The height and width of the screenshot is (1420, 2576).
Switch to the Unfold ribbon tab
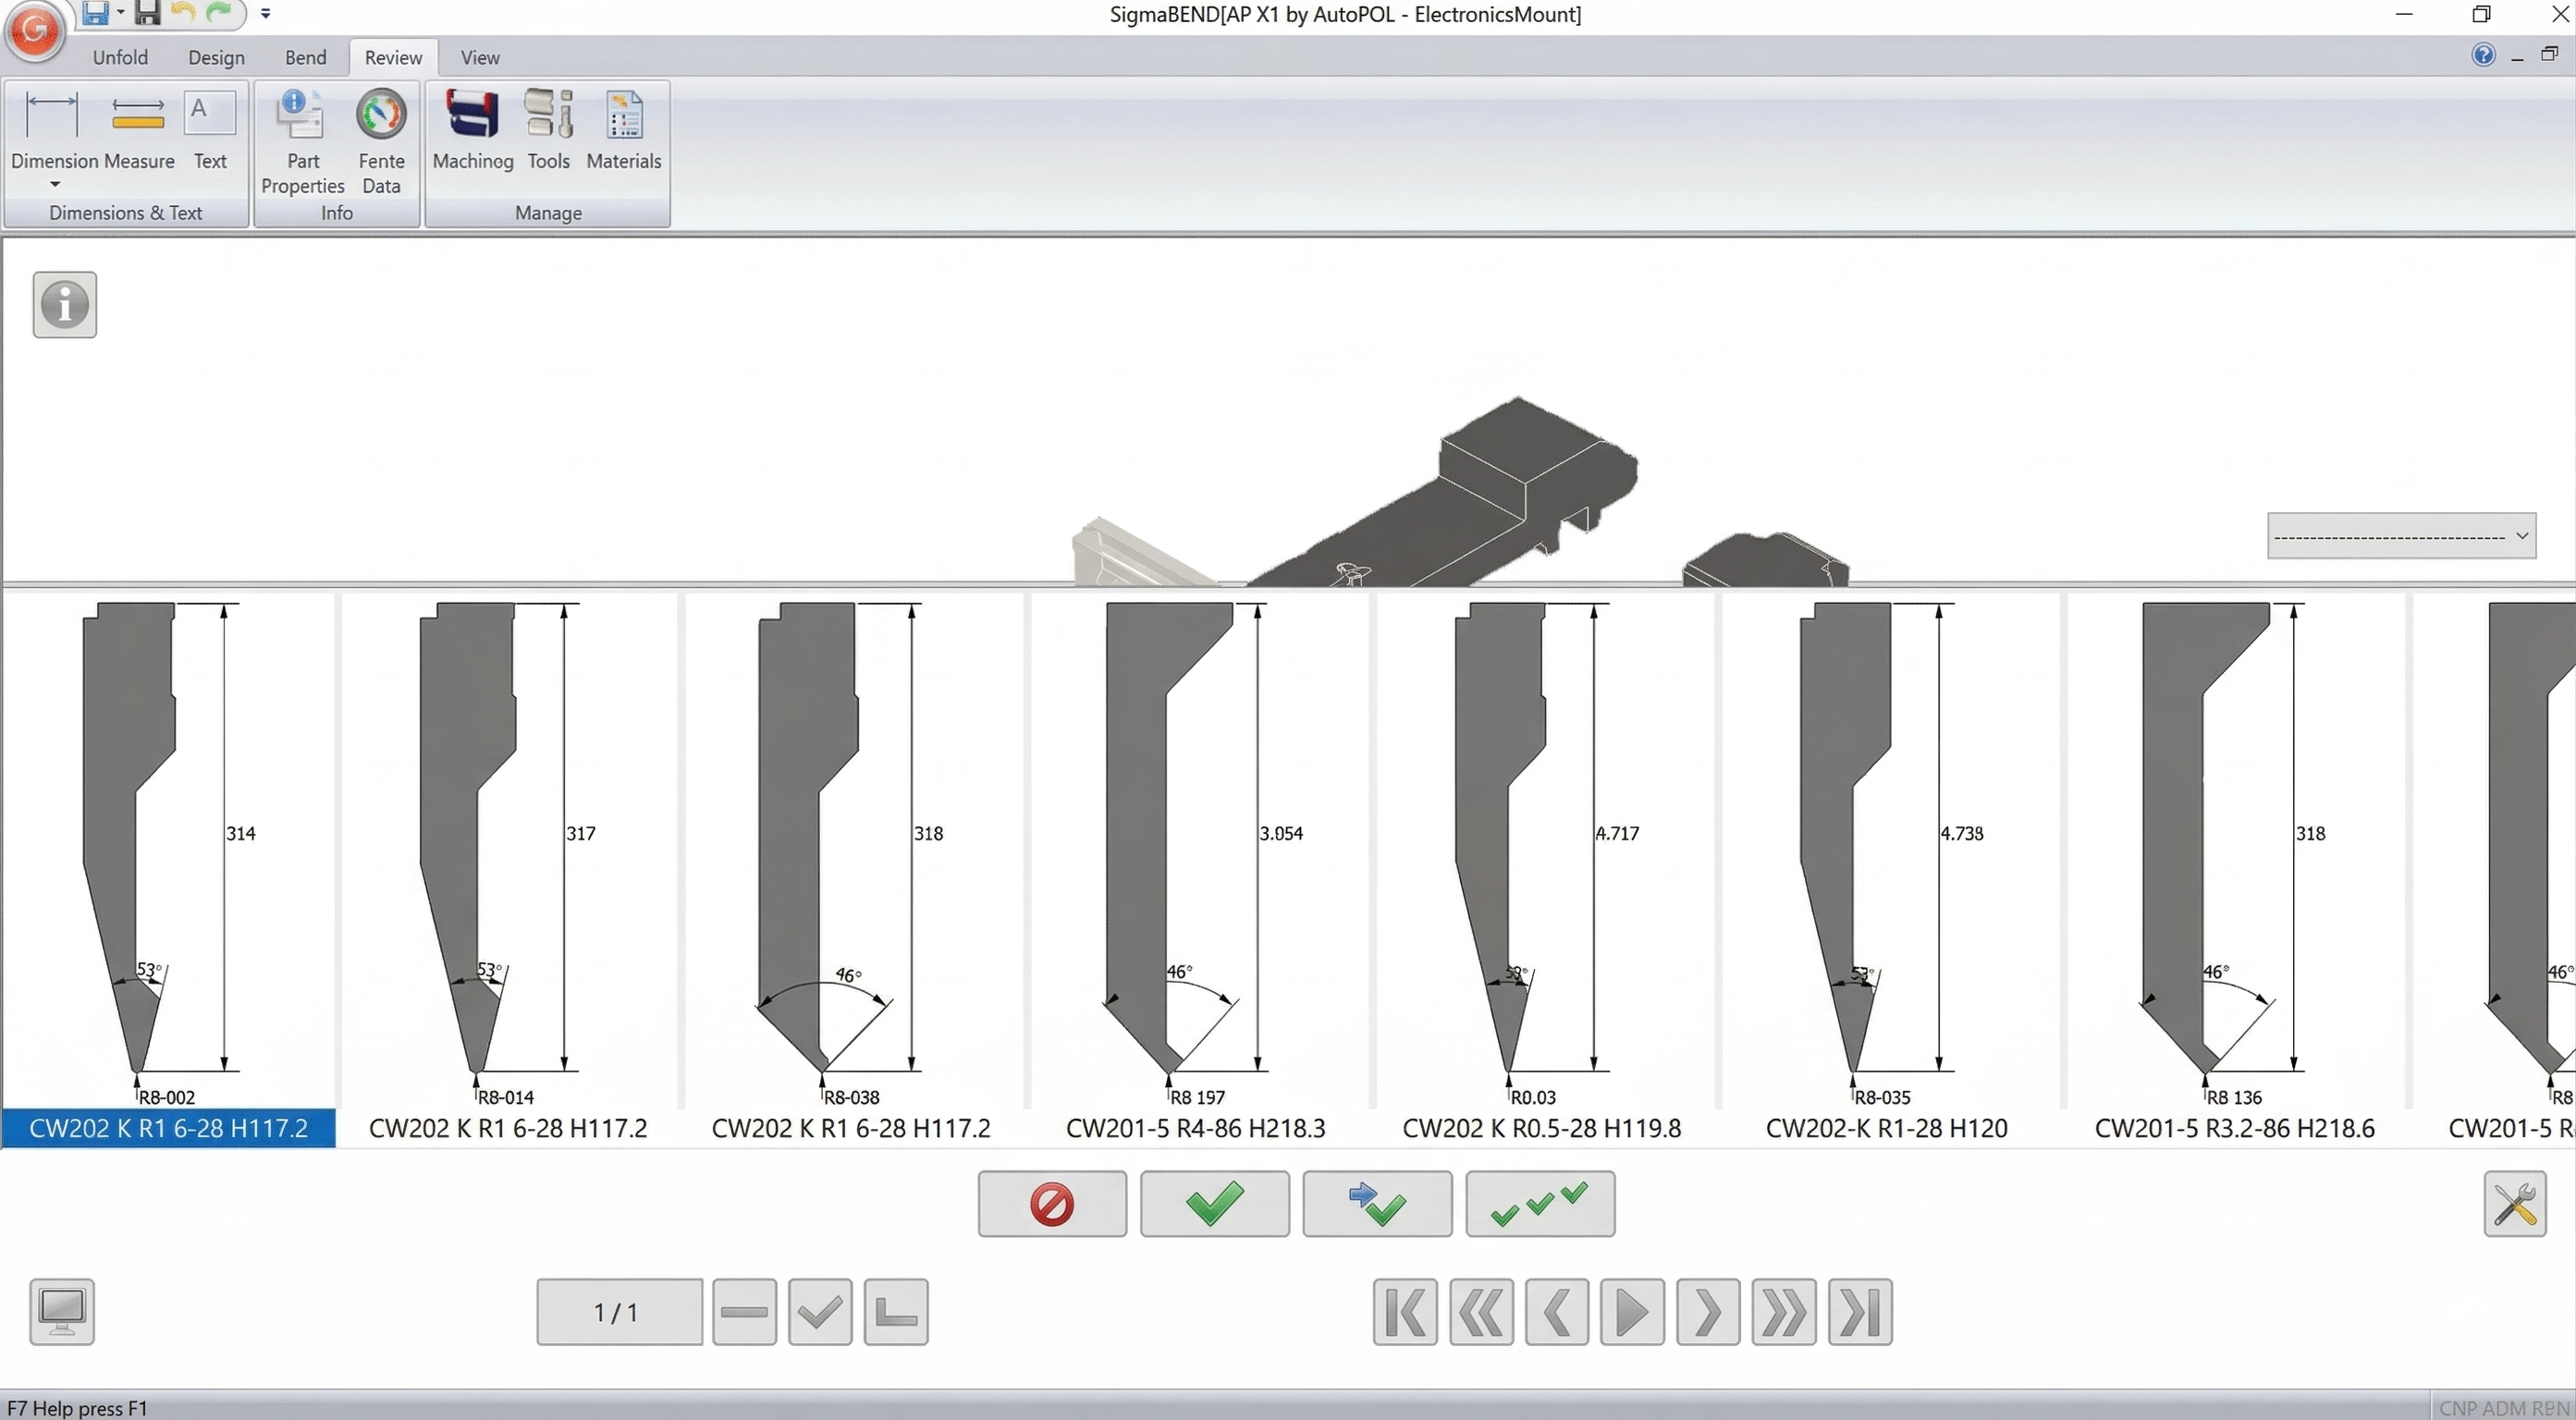click(x=120, y=57)
